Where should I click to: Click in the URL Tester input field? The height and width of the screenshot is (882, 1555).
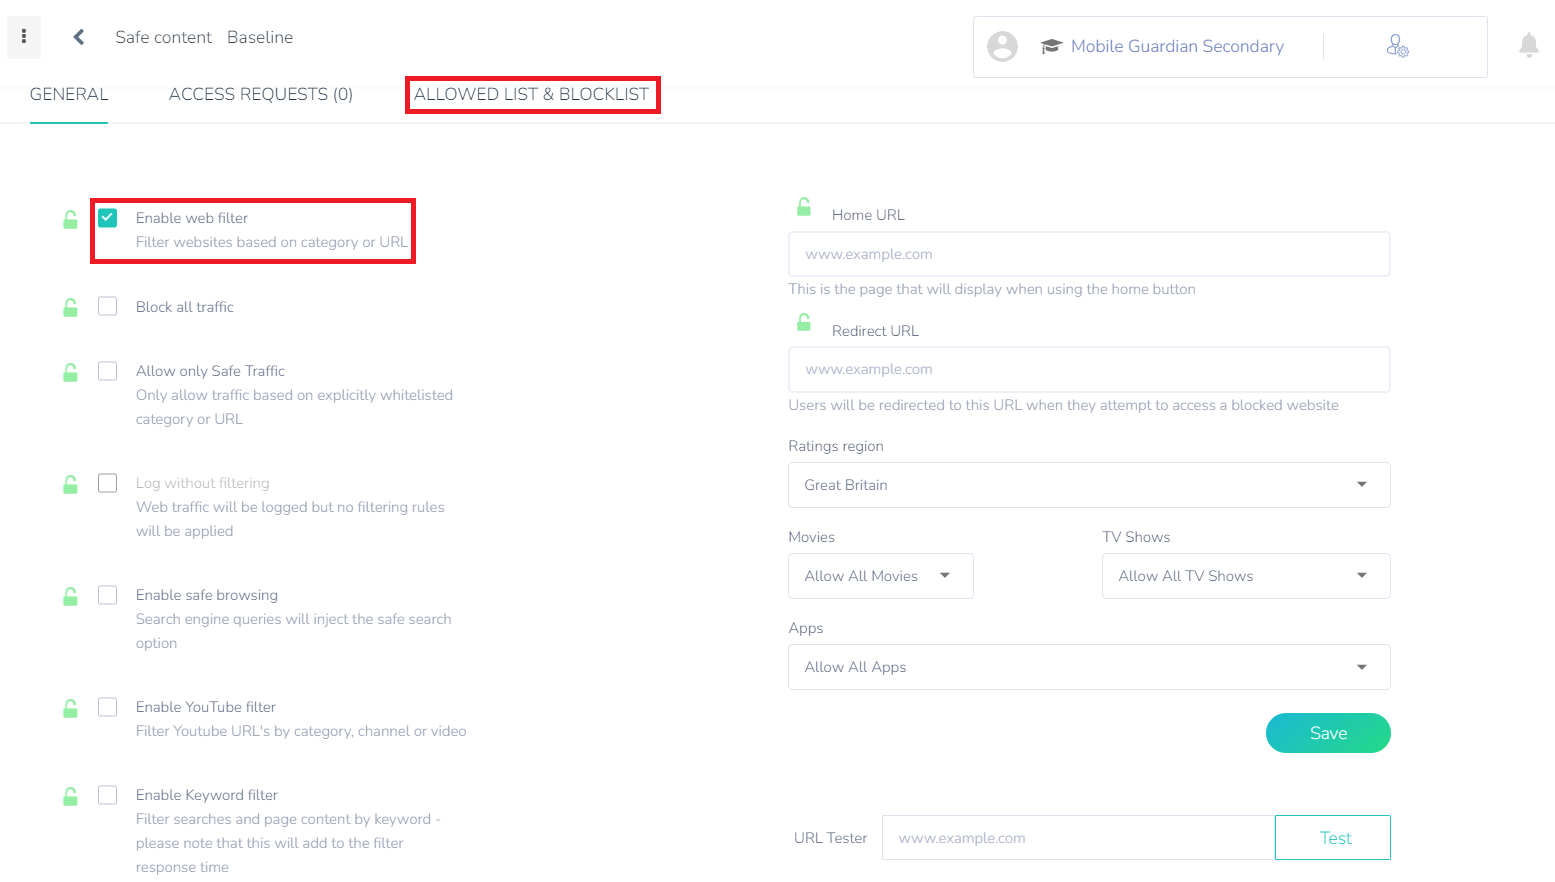pos(1078,838)
